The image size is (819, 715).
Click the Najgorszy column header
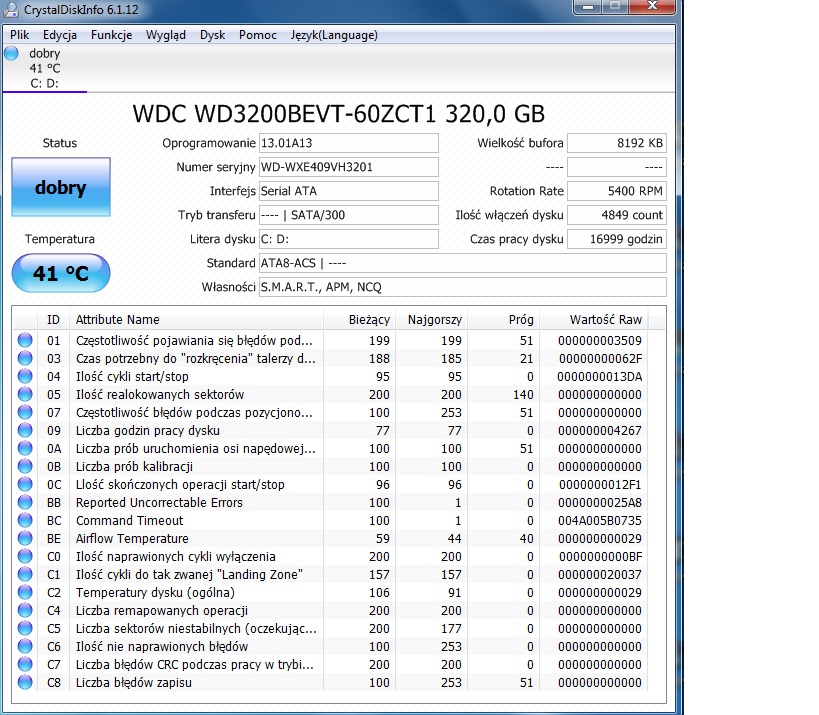(432, 320)
